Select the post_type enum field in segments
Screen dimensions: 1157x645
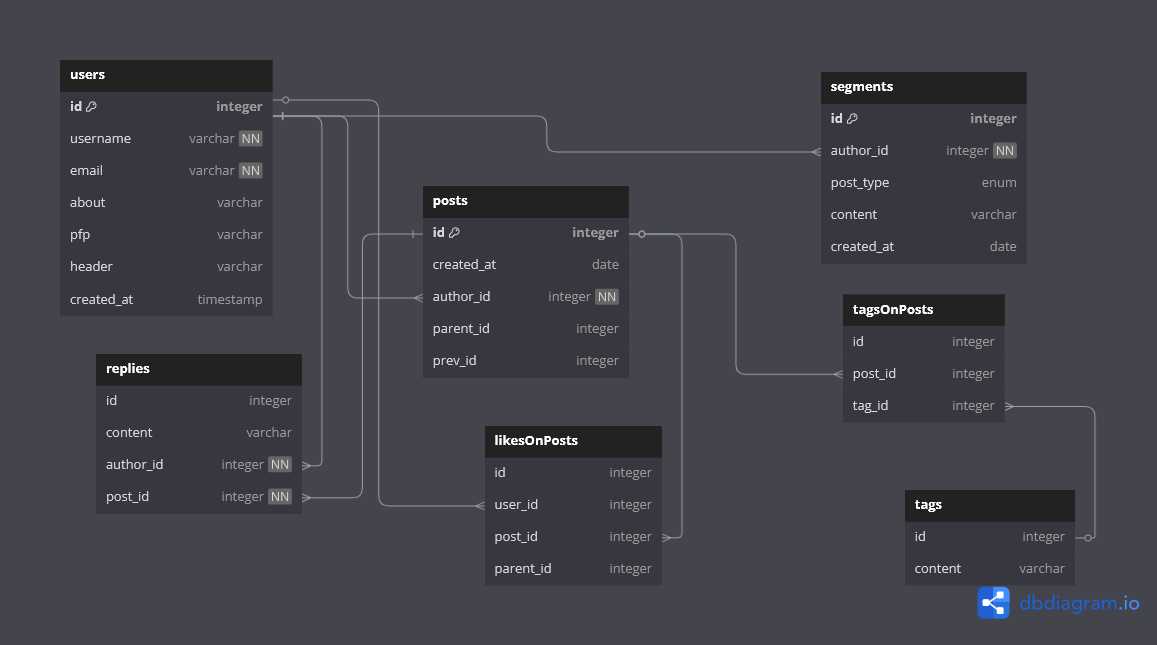923,183
